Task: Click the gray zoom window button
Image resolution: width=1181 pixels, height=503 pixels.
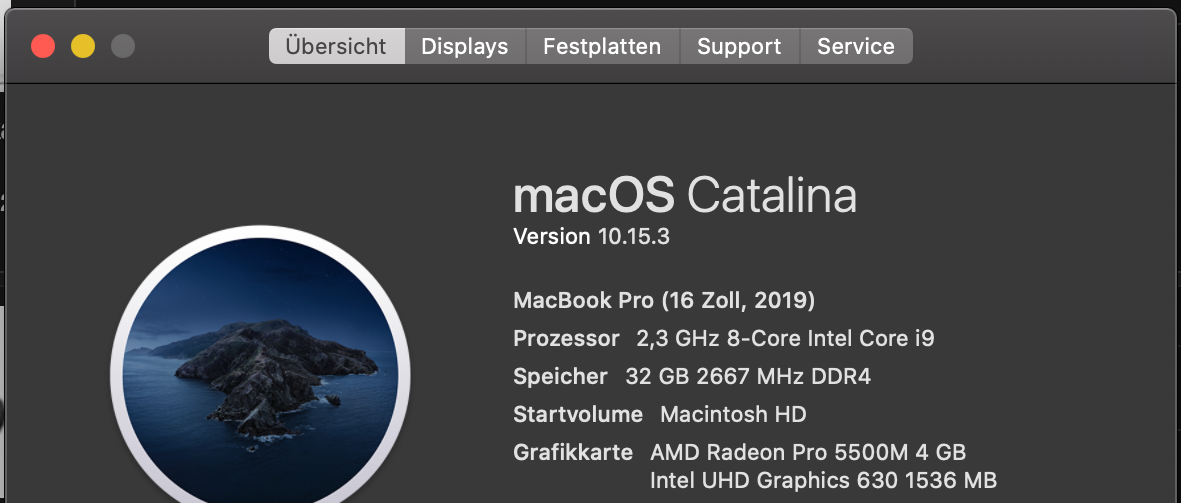Action: point(123,46)
